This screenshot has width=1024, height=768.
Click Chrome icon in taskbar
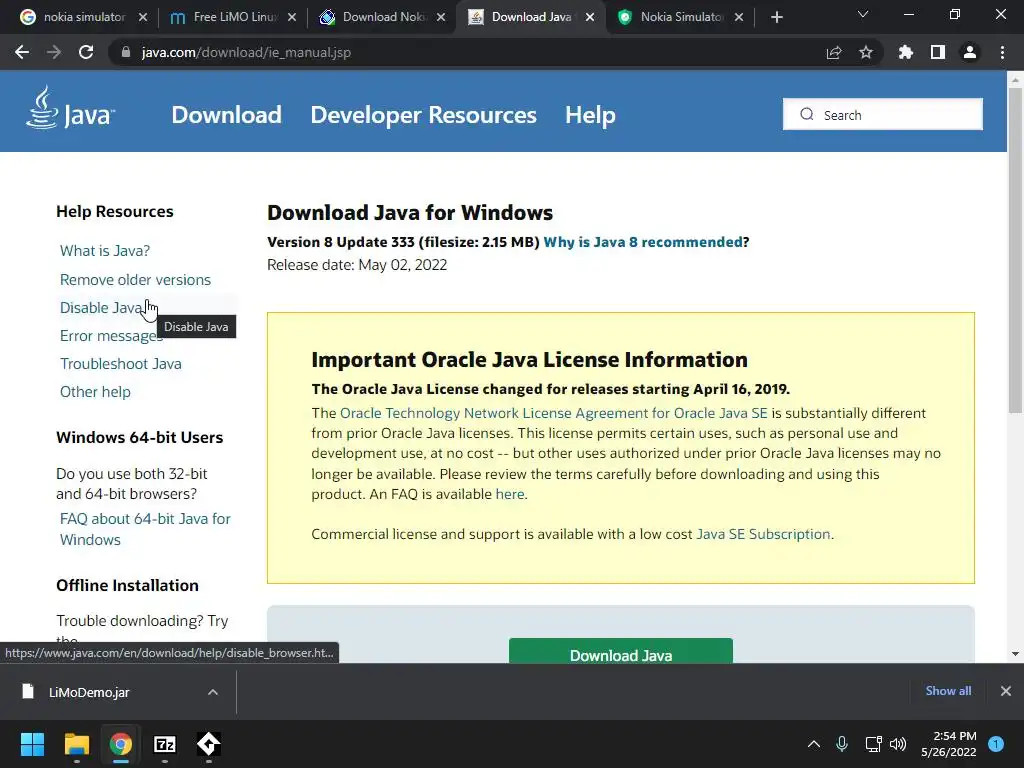point(121,744)
